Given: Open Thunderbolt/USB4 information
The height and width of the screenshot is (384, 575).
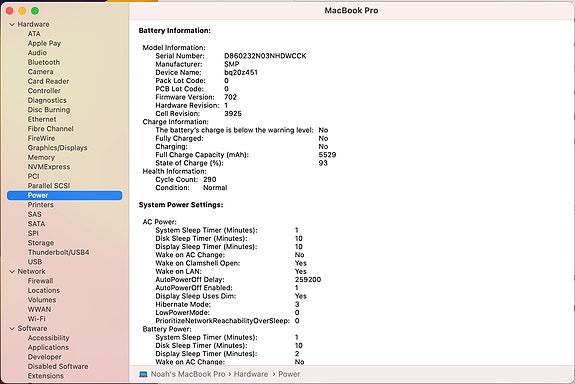Looking at the screenshot, I should tap(58, 252).
